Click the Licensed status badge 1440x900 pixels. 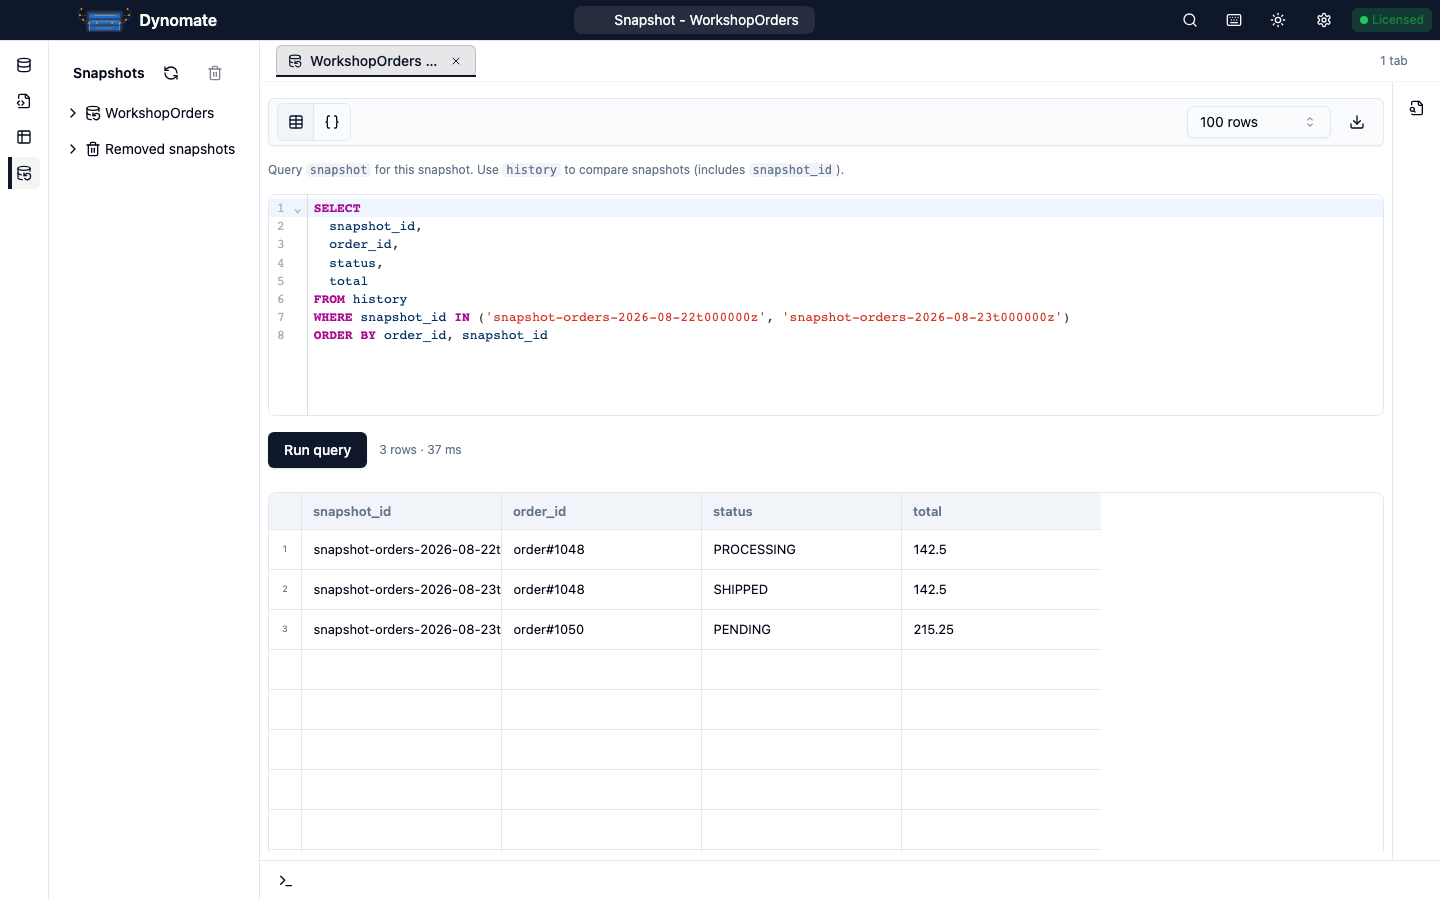point(1391,20)
